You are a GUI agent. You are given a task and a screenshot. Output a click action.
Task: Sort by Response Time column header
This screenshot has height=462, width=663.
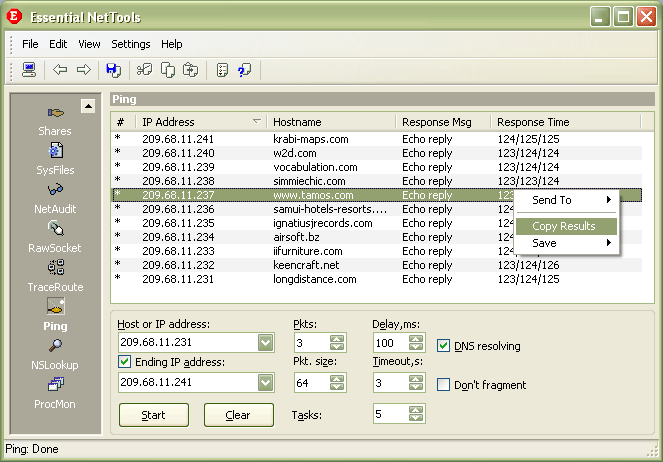pyautogui.click(x=566, y=122)
